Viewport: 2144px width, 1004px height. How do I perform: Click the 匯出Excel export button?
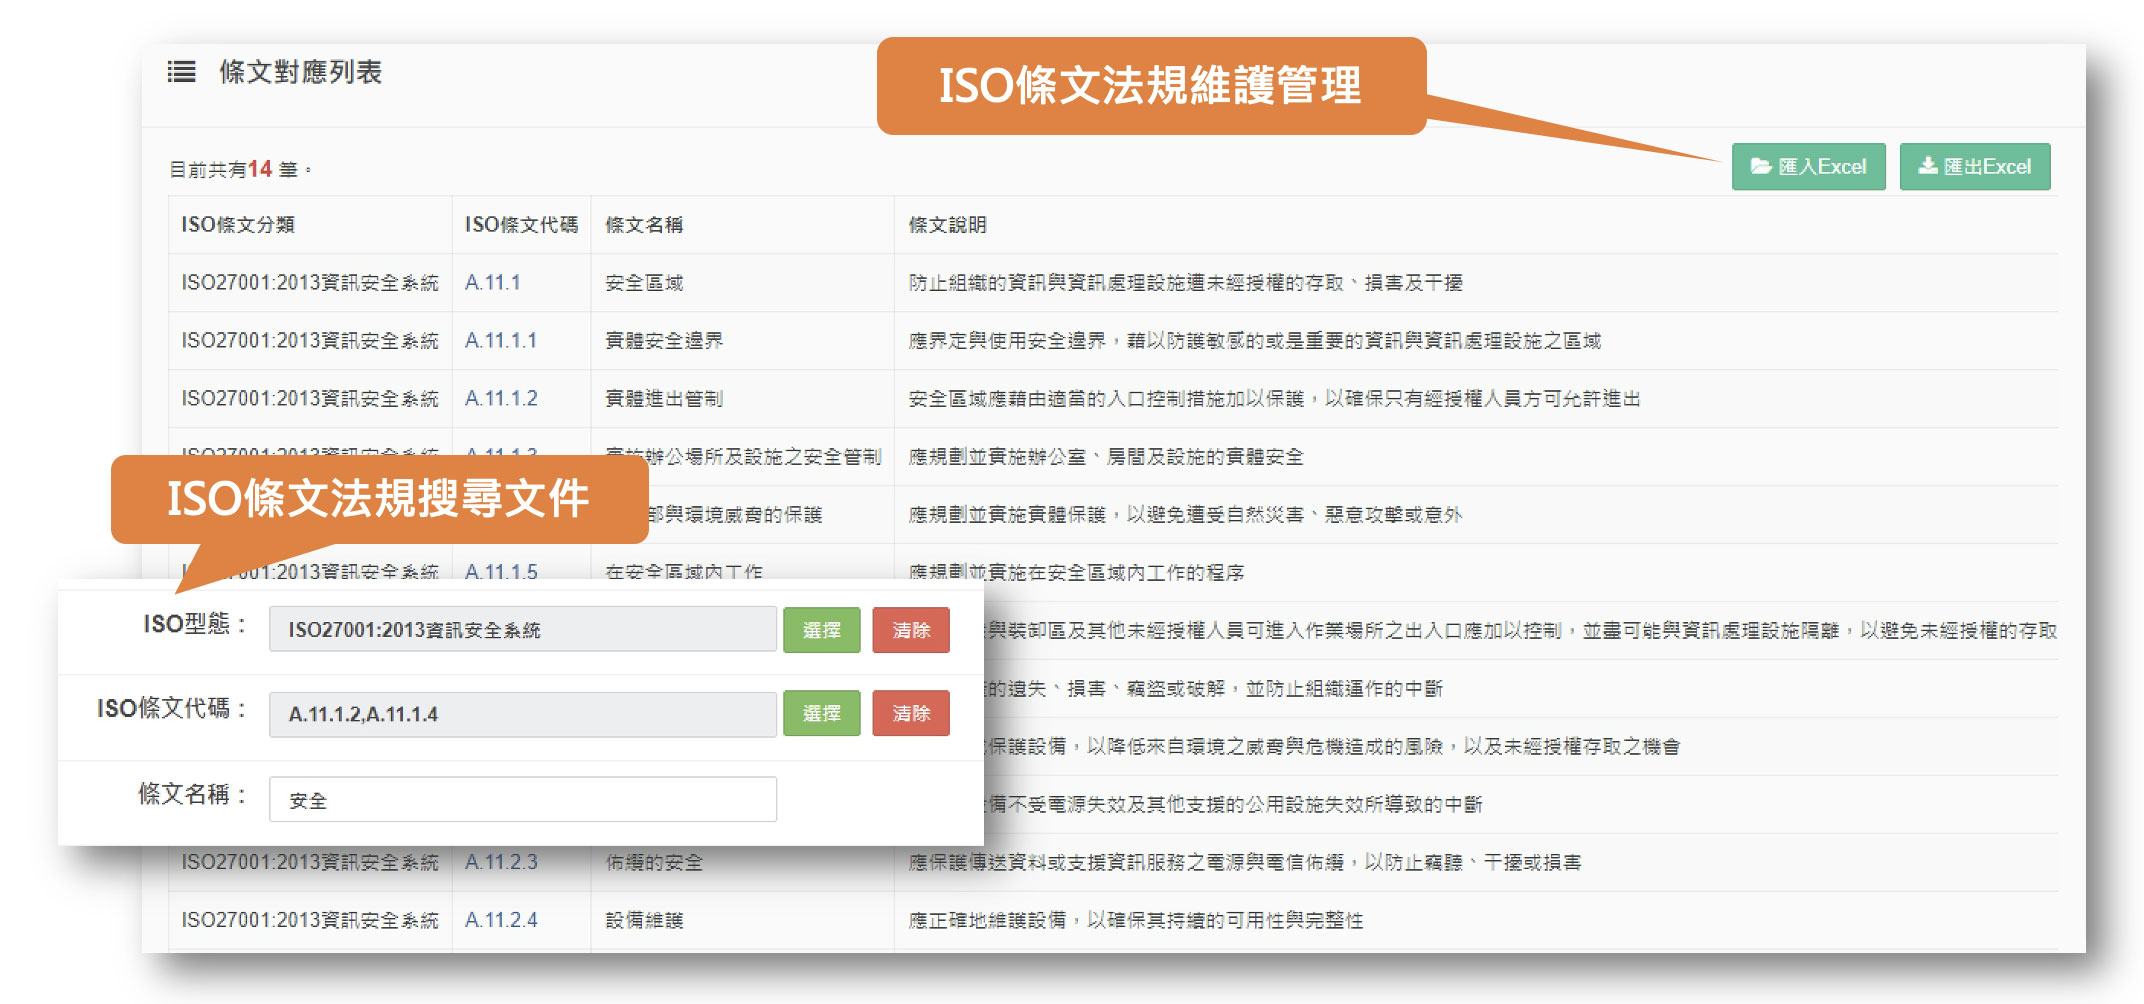click(x=1974, y=167)
